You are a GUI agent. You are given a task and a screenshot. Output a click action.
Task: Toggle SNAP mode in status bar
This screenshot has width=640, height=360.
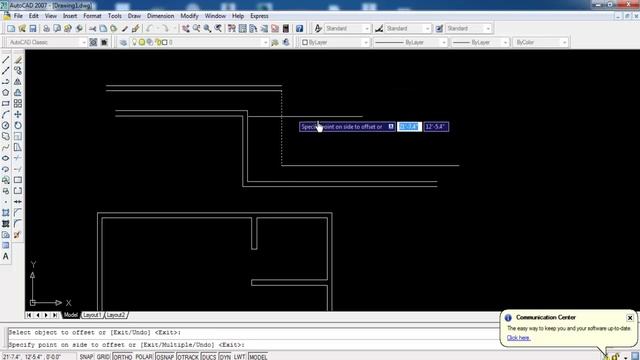click(x=86, y=357)
